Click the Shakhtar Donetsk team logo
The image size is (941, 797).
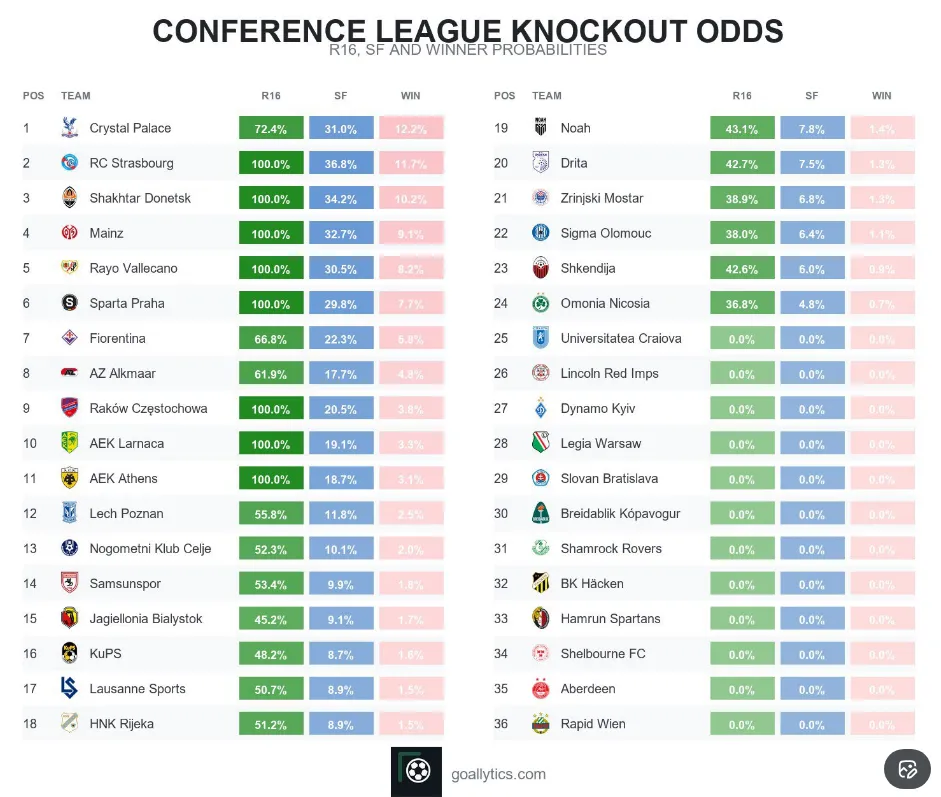[x=69, y=198]
